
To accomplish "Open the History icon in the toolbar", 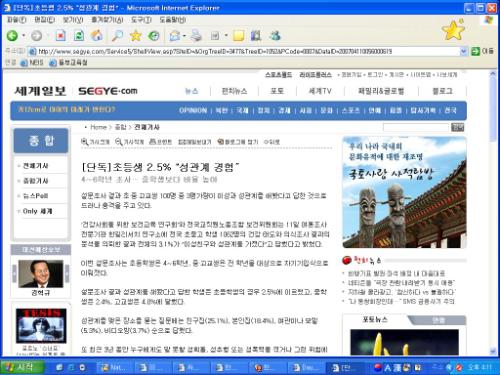I will pos(154,35).
